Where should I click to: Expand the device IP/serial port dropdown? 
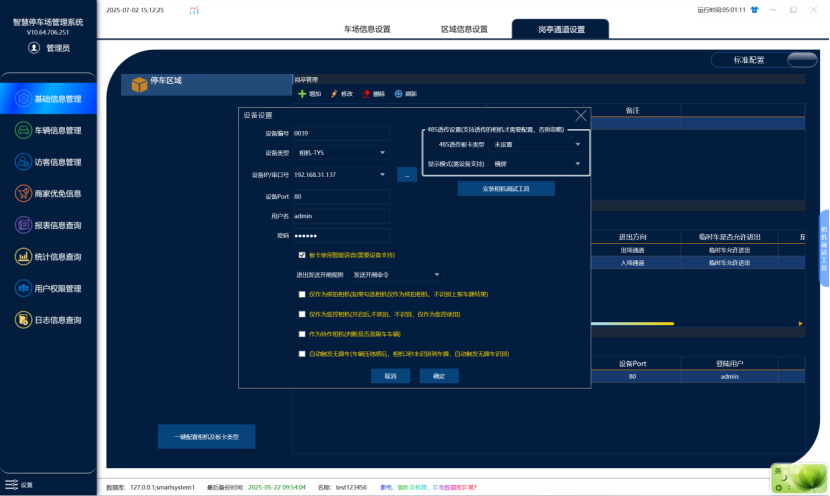(382, 175)
